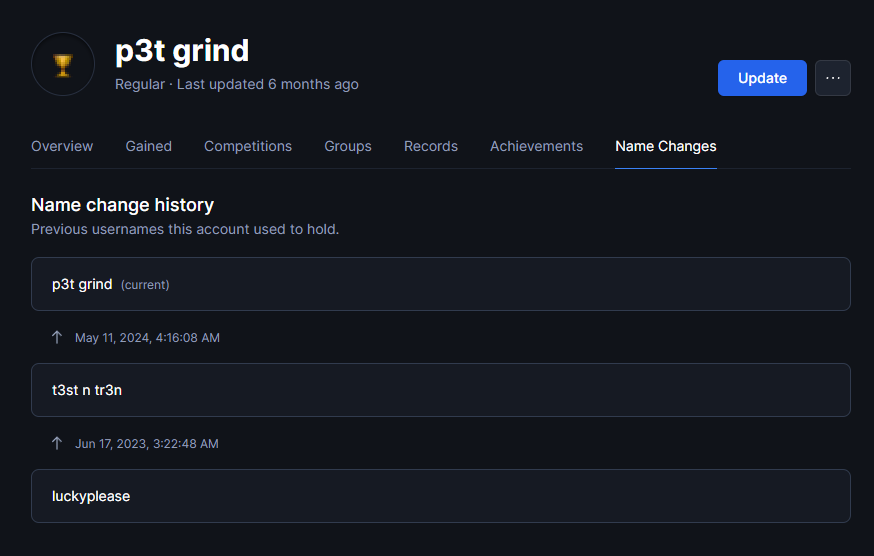Go to the Competitions tab
Viewport: 874px width, 556px height.
pyautogui.click(x=248, y=146)
